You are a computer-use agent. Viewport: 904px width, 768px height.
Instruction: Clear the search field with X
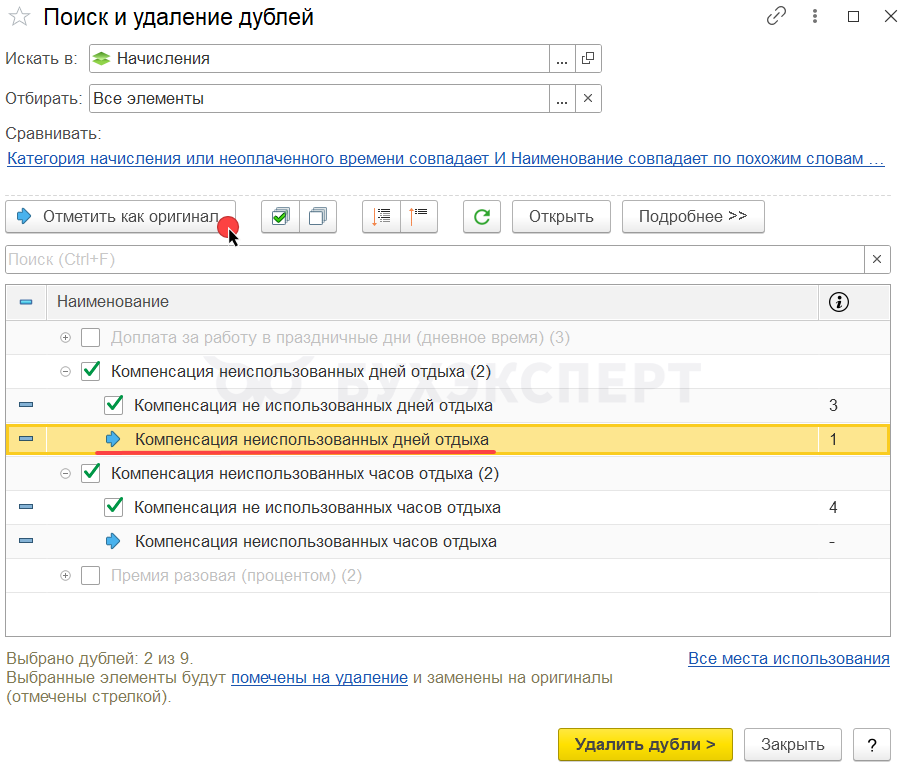(877, 260)
